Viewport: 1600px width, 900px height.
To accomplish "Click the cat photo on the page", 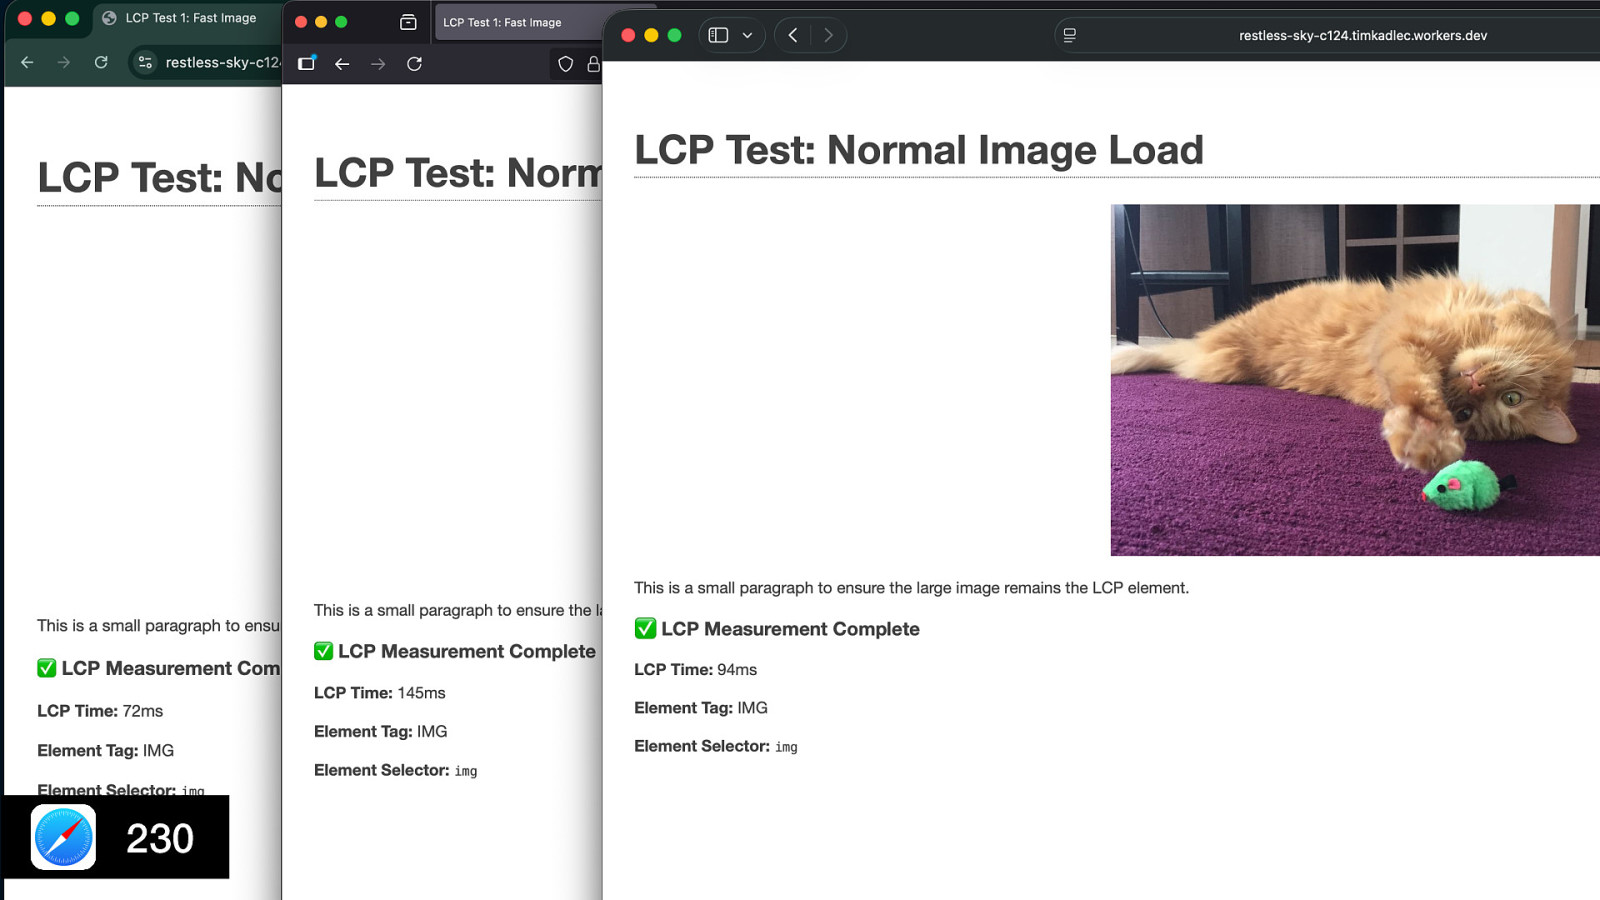I will (1354, 380).
